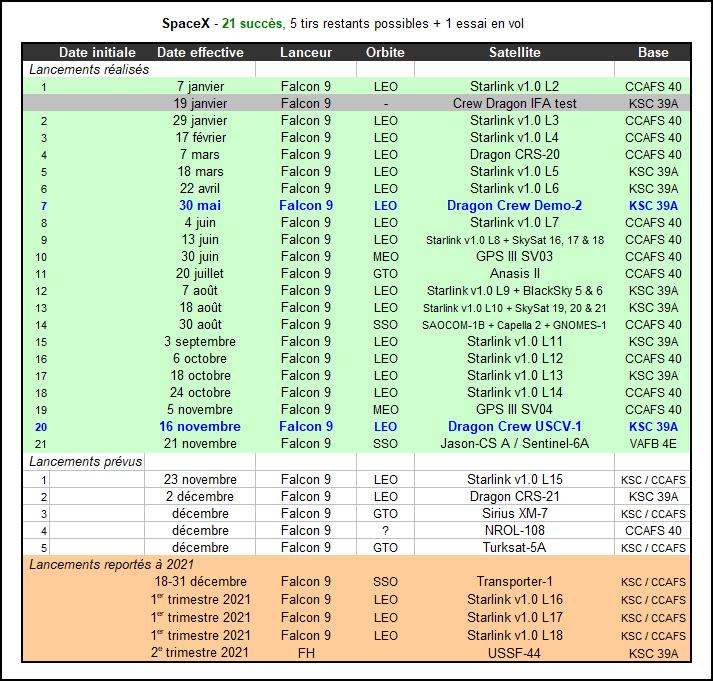The width and height of the screenshot is (713, 681).
Task: Select 'Jason-CS A / Sentinel-6A' cell
Action: (x=514, y=443)
